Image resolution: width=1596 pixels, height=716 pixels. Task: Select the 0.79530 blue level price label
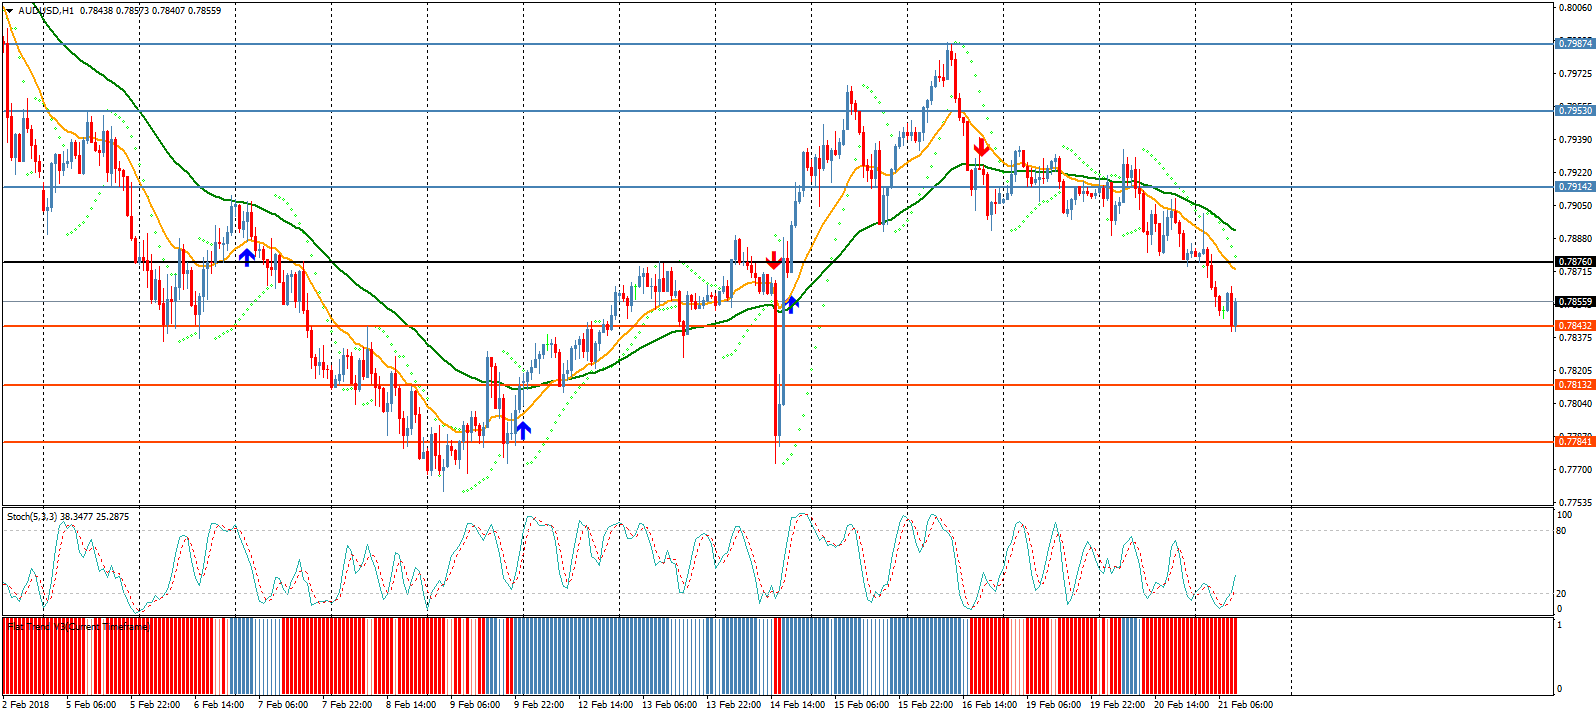click(x=1575, y=111)
